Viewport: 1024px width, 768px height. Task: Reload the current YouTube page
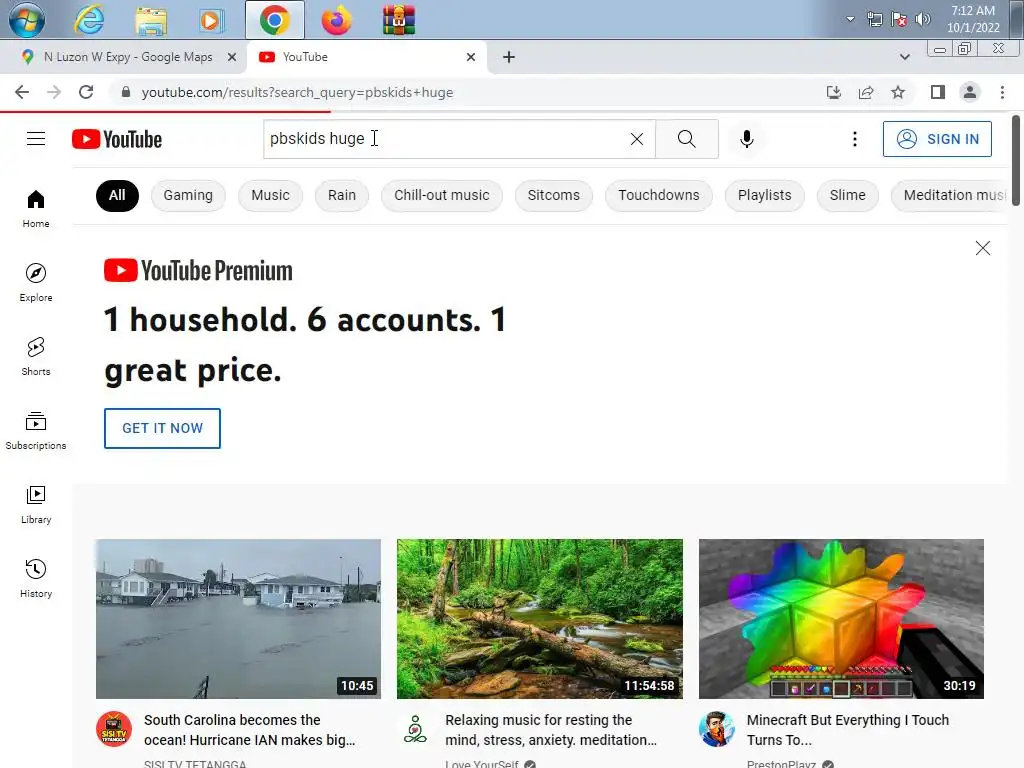[86, 92]
